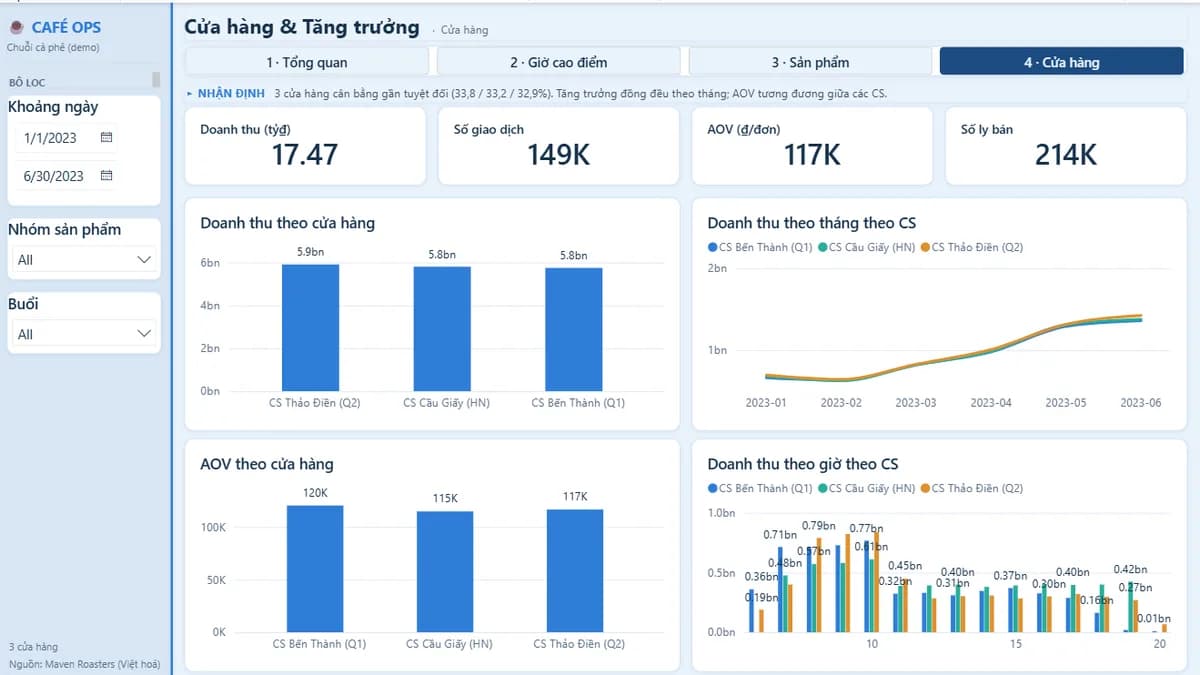1200x675 pixels.
Task: Expand the Buổi filter dropdown
Action: click(84, 334)
